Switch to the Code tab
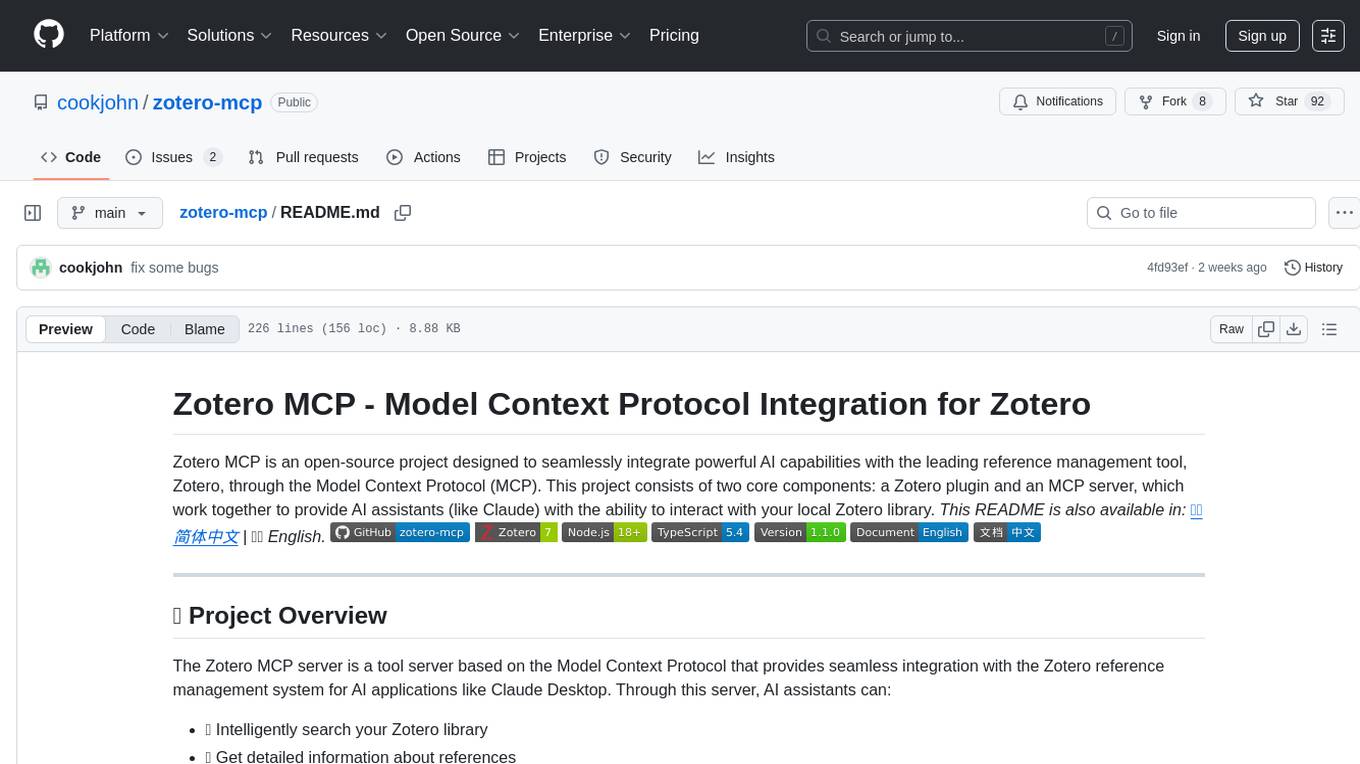Viewport: 1360px width, 764px height. pyautogui.click(x=71, y=157)
